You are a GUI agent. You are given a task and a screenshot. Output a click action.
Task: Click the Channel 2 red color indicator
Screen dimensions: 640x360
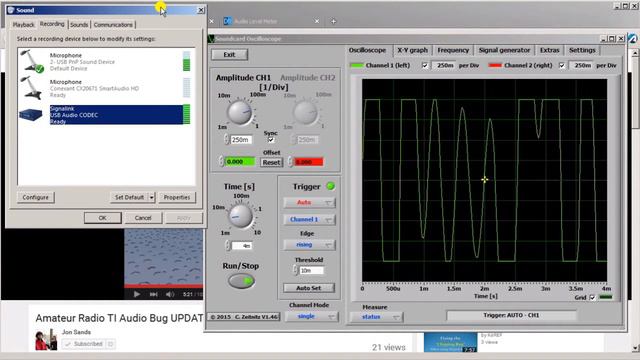tap(495, 65)
